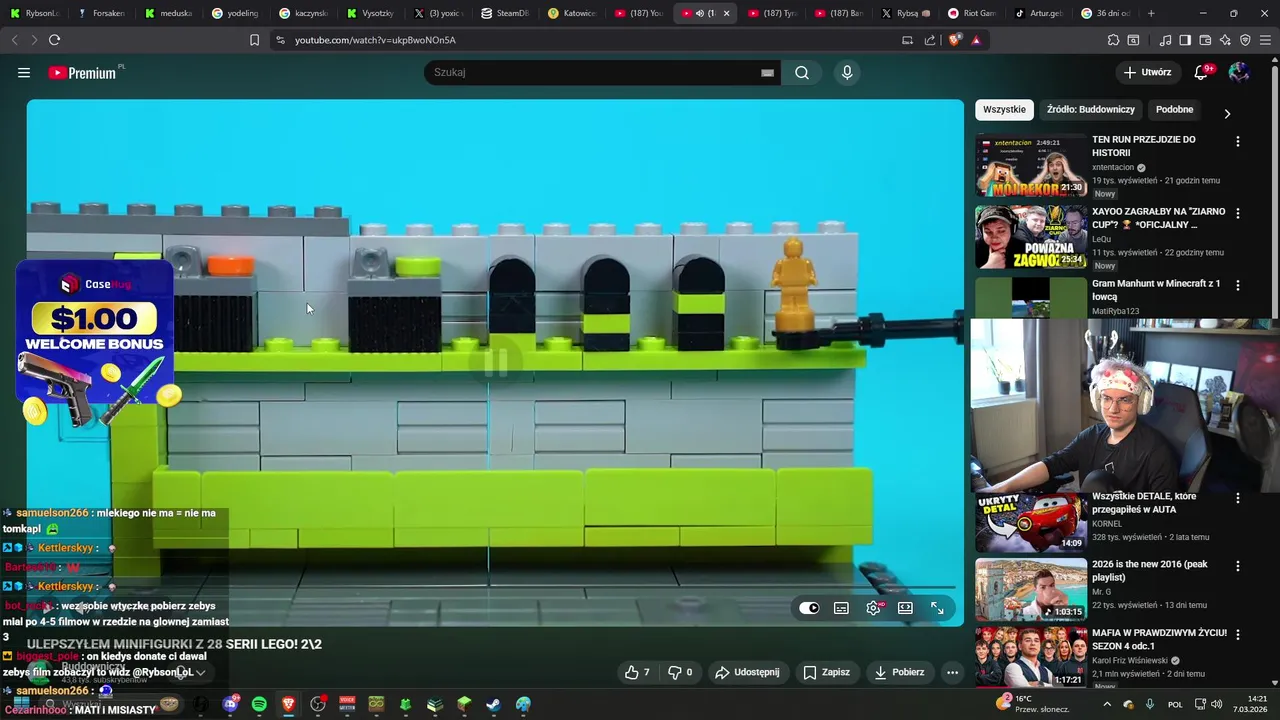Open Brave Wallet icon
Viewport: 1280px width, 720px height.
pos(1205,40)
